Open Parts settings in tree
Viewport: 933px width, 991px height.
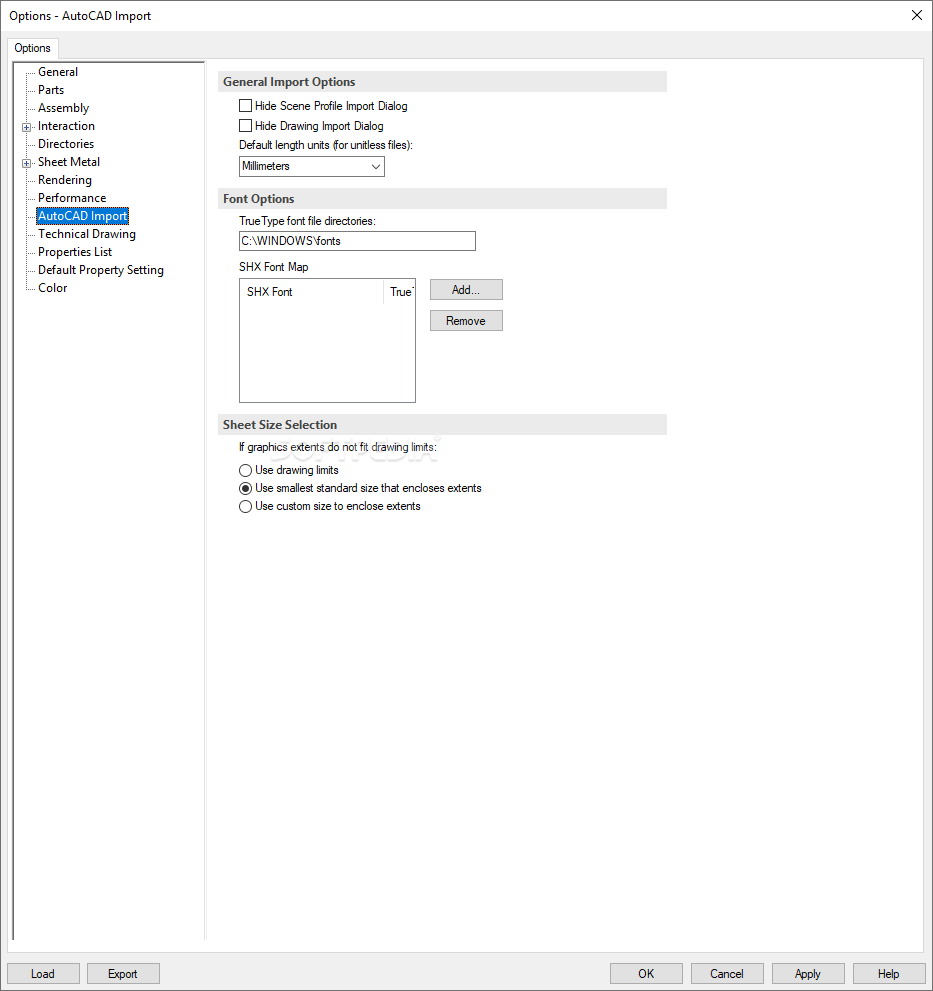click(51, 90)
